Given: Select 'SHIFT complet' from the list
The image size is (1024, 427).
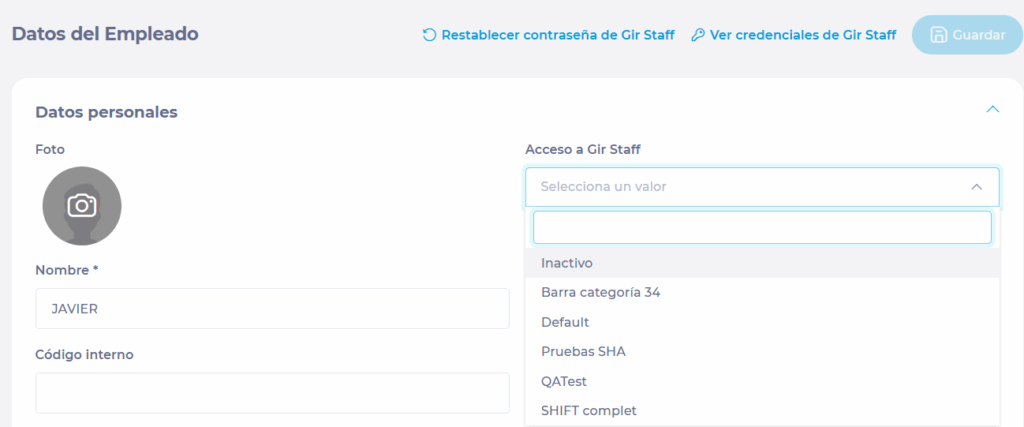Looking at the screenshot, I should [x=588, y=410].
